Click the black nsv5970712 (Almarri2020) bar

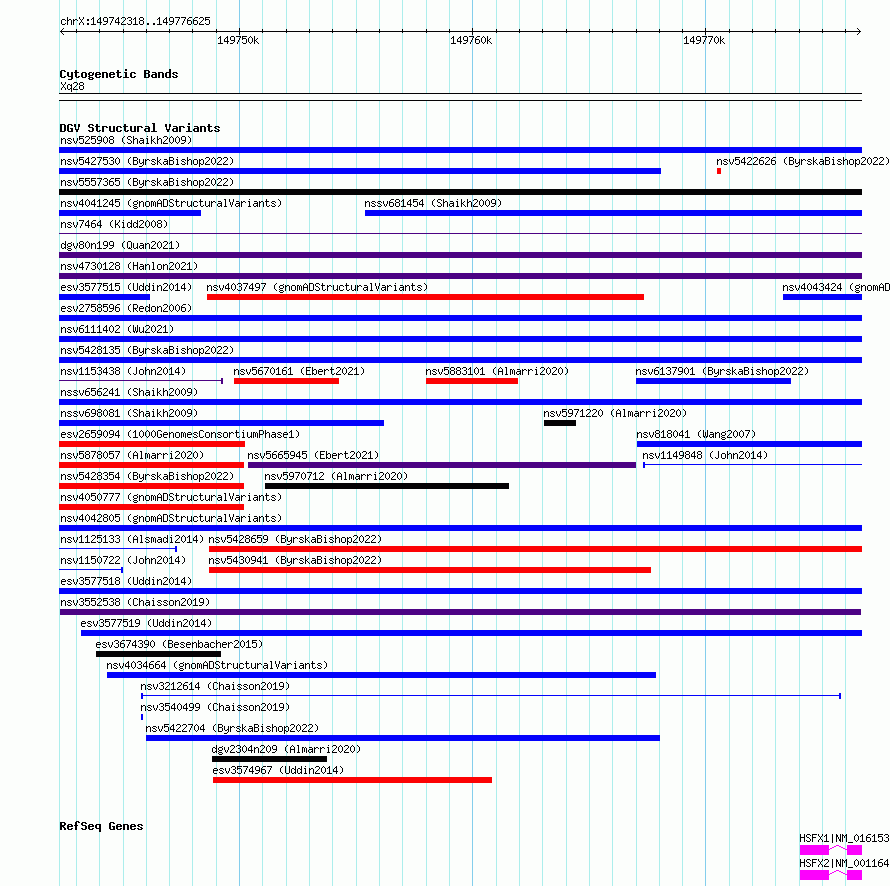pyautogui.click(x=387, y=486)
